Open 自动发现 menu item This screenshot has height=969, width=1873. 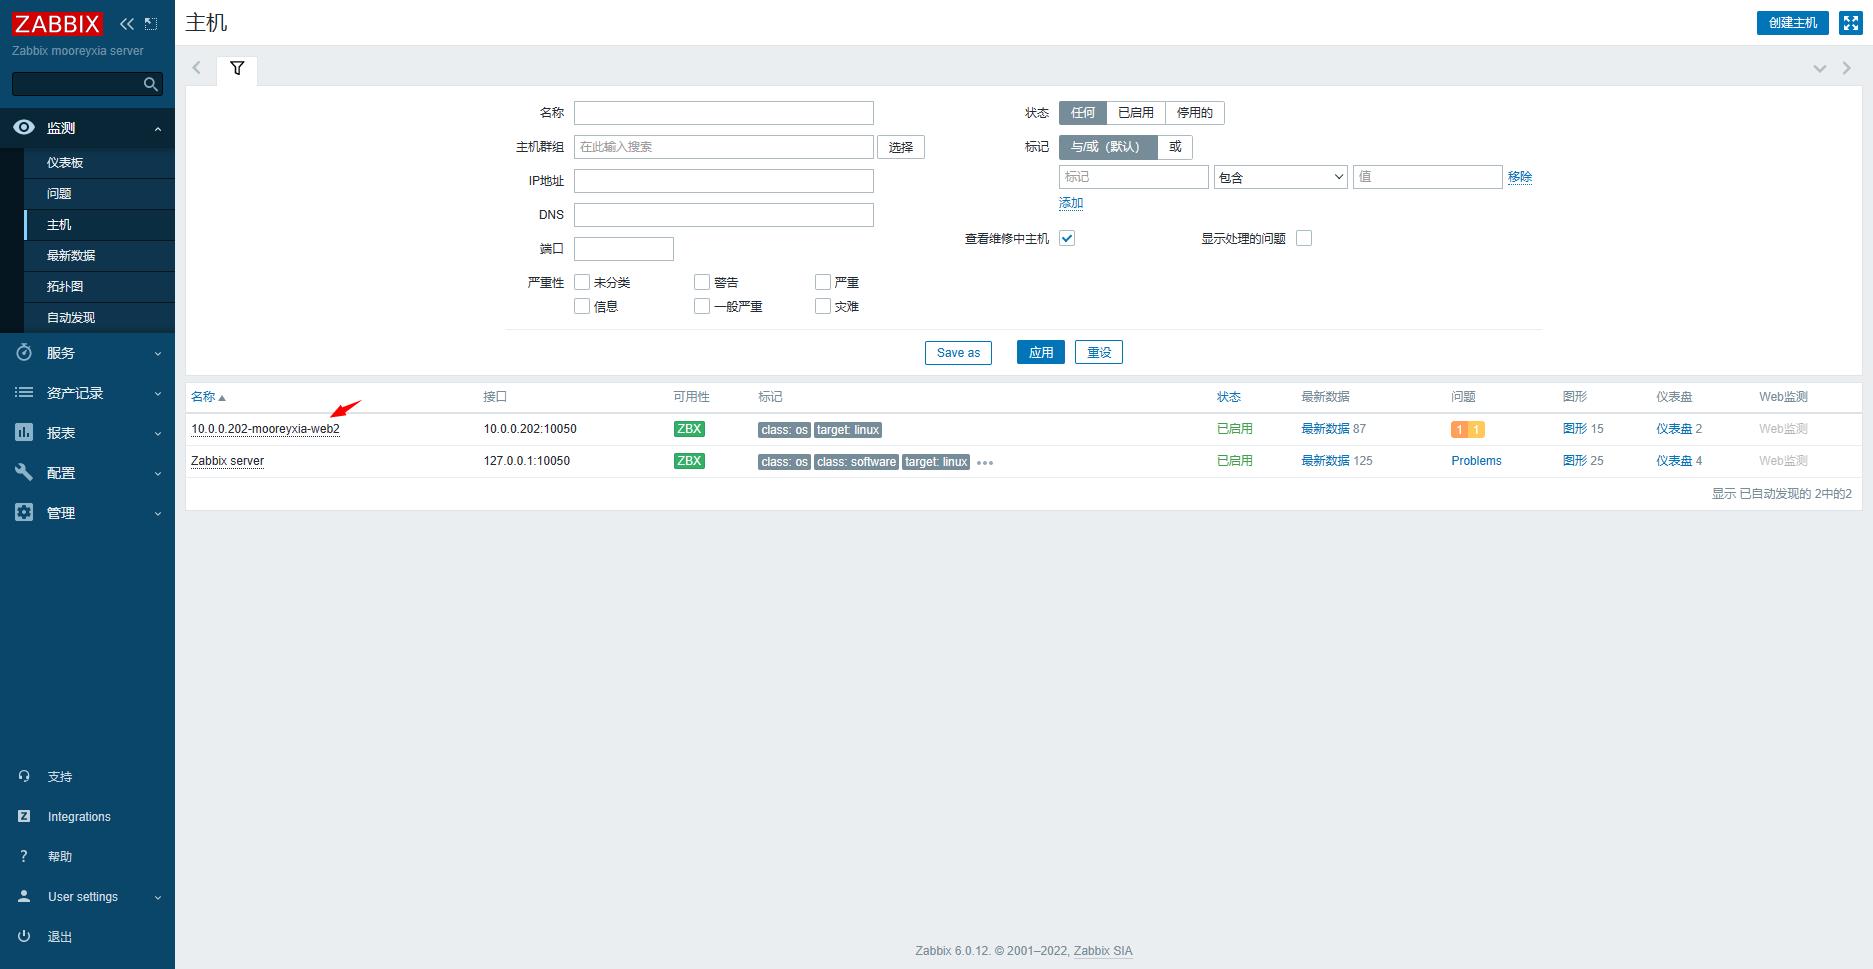pyautogui.click(x=99, y=317)
